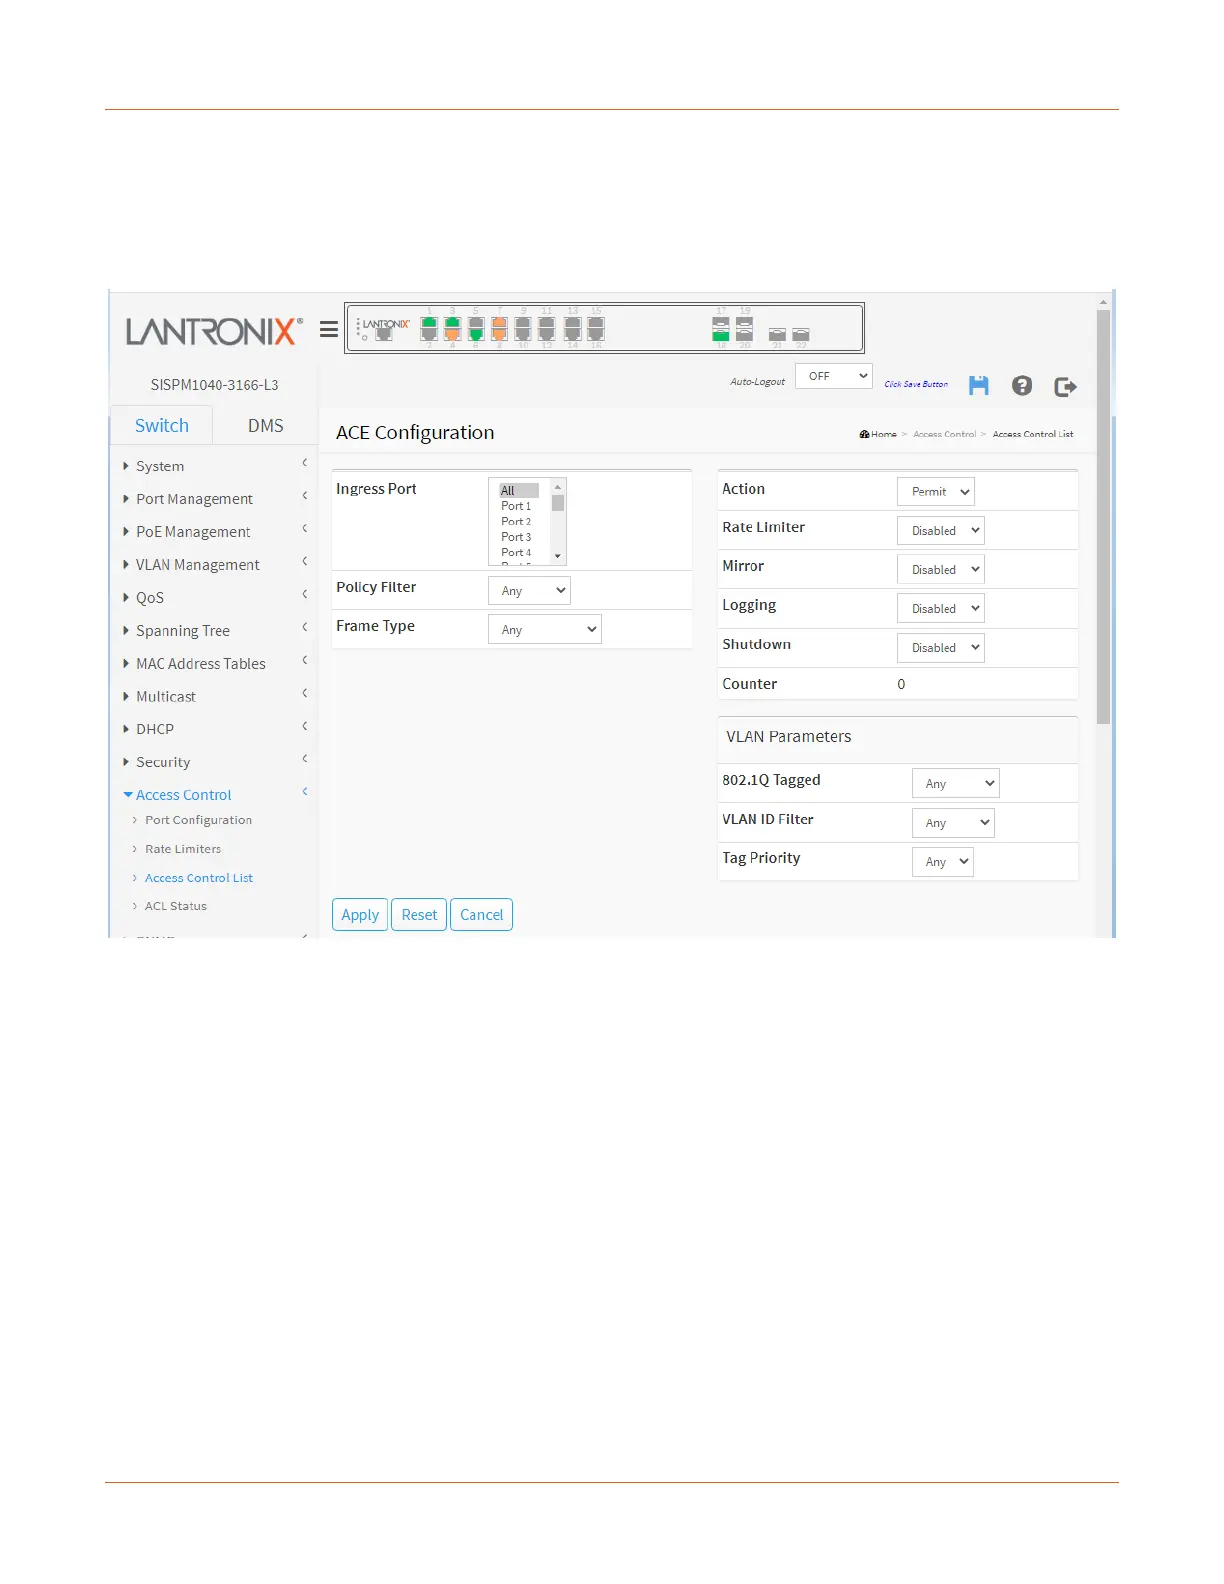This screenshot has width=1224, height=1584.
Task: Click the save configuration floppy icon
Action: 979,386
